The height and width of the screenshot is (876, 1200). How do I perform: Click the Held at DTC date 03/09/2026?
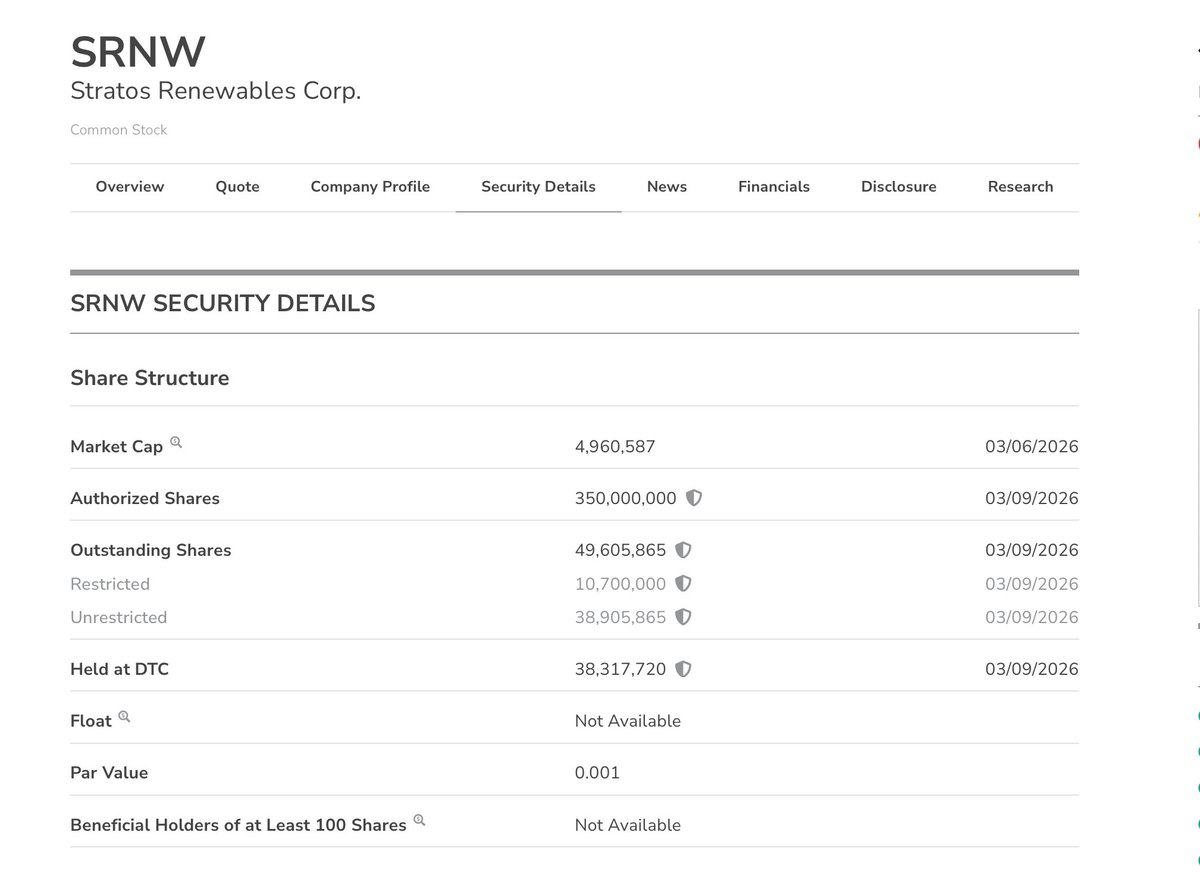pyautogui.click(x=1032, y=669)
